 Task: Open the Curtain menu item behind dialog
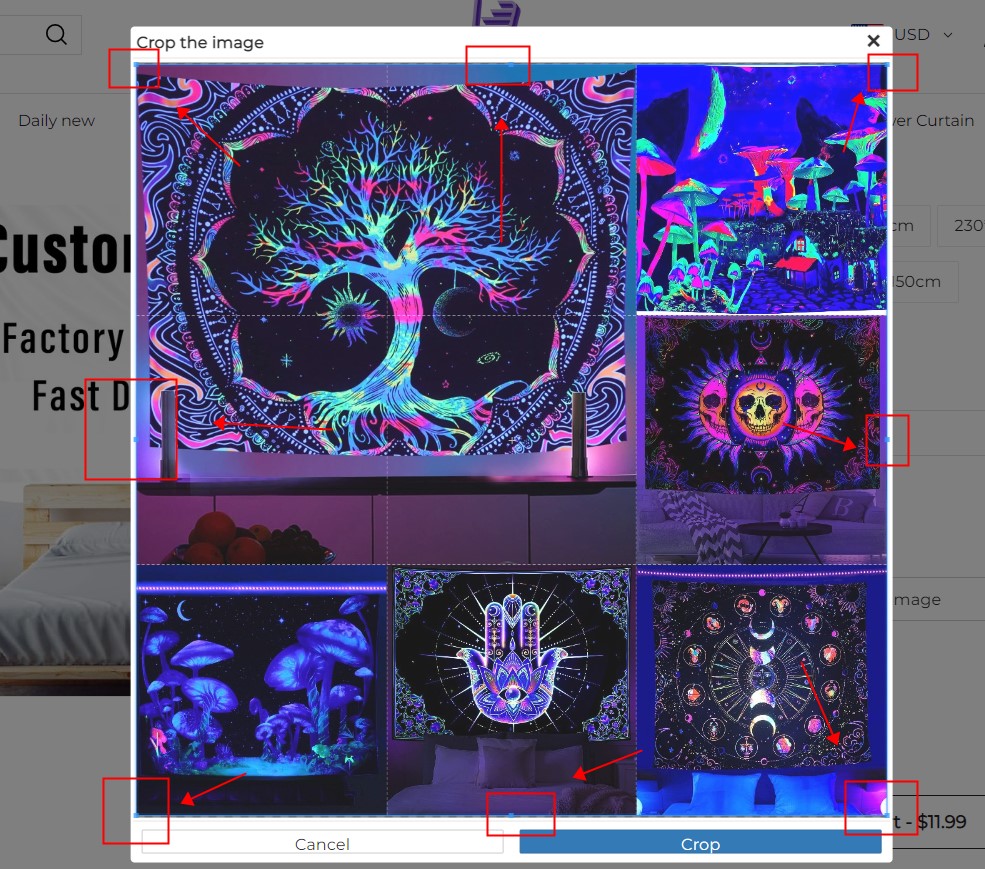click(933, 121)
